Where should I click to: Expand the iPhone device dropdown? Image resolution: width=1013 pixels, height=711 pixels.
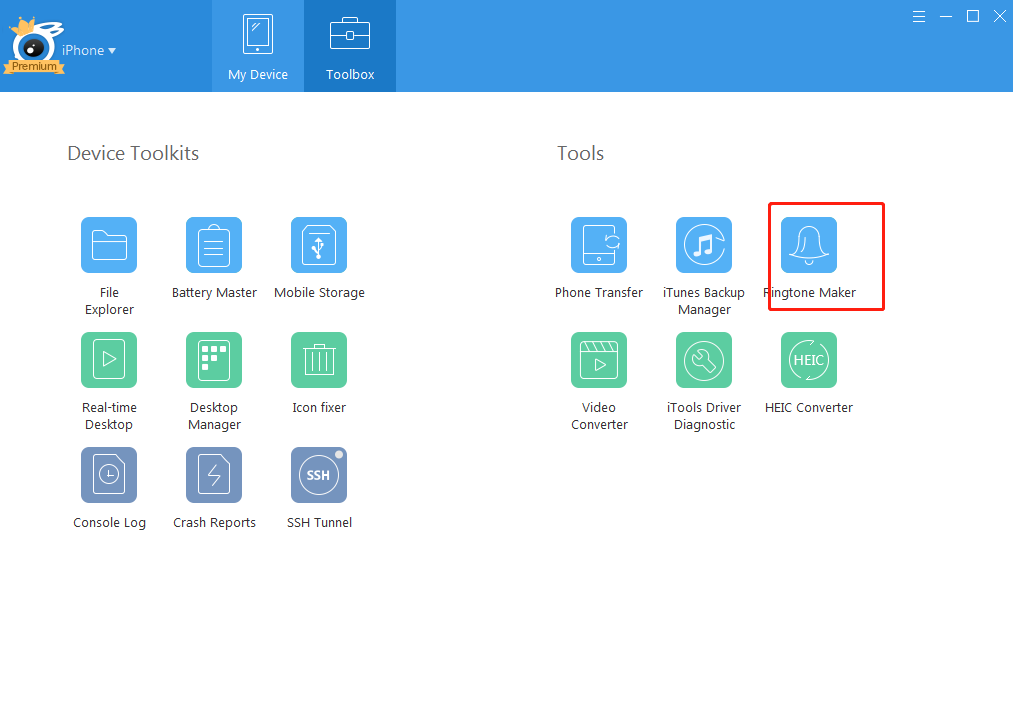pyautogui.click(x=89, y=50)
